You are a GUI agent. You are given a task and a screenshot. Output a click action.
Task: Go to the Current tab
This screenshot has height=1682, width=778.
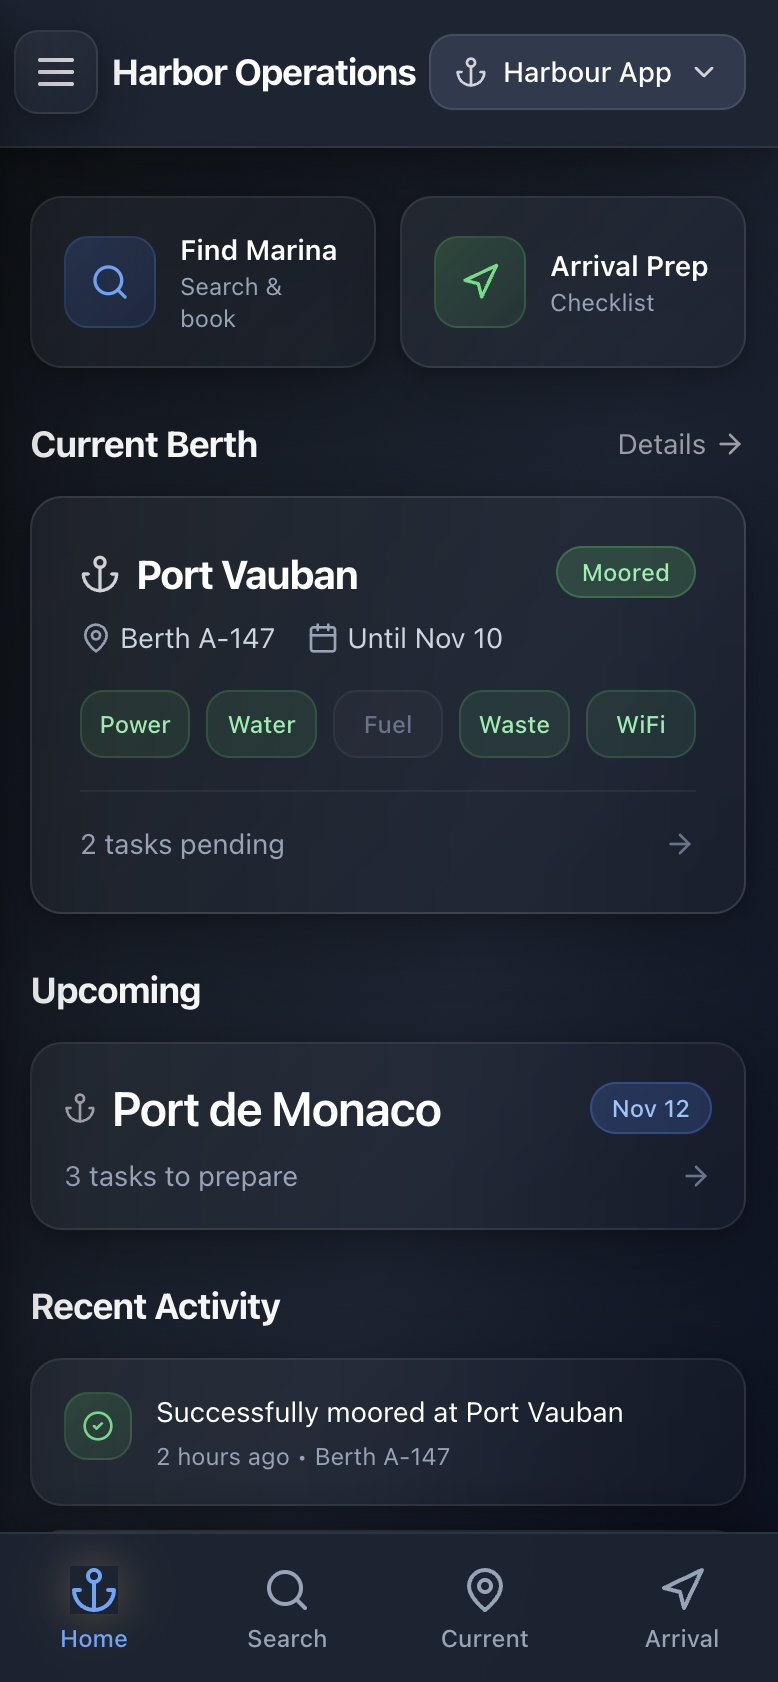click(x=485, y=1607)
